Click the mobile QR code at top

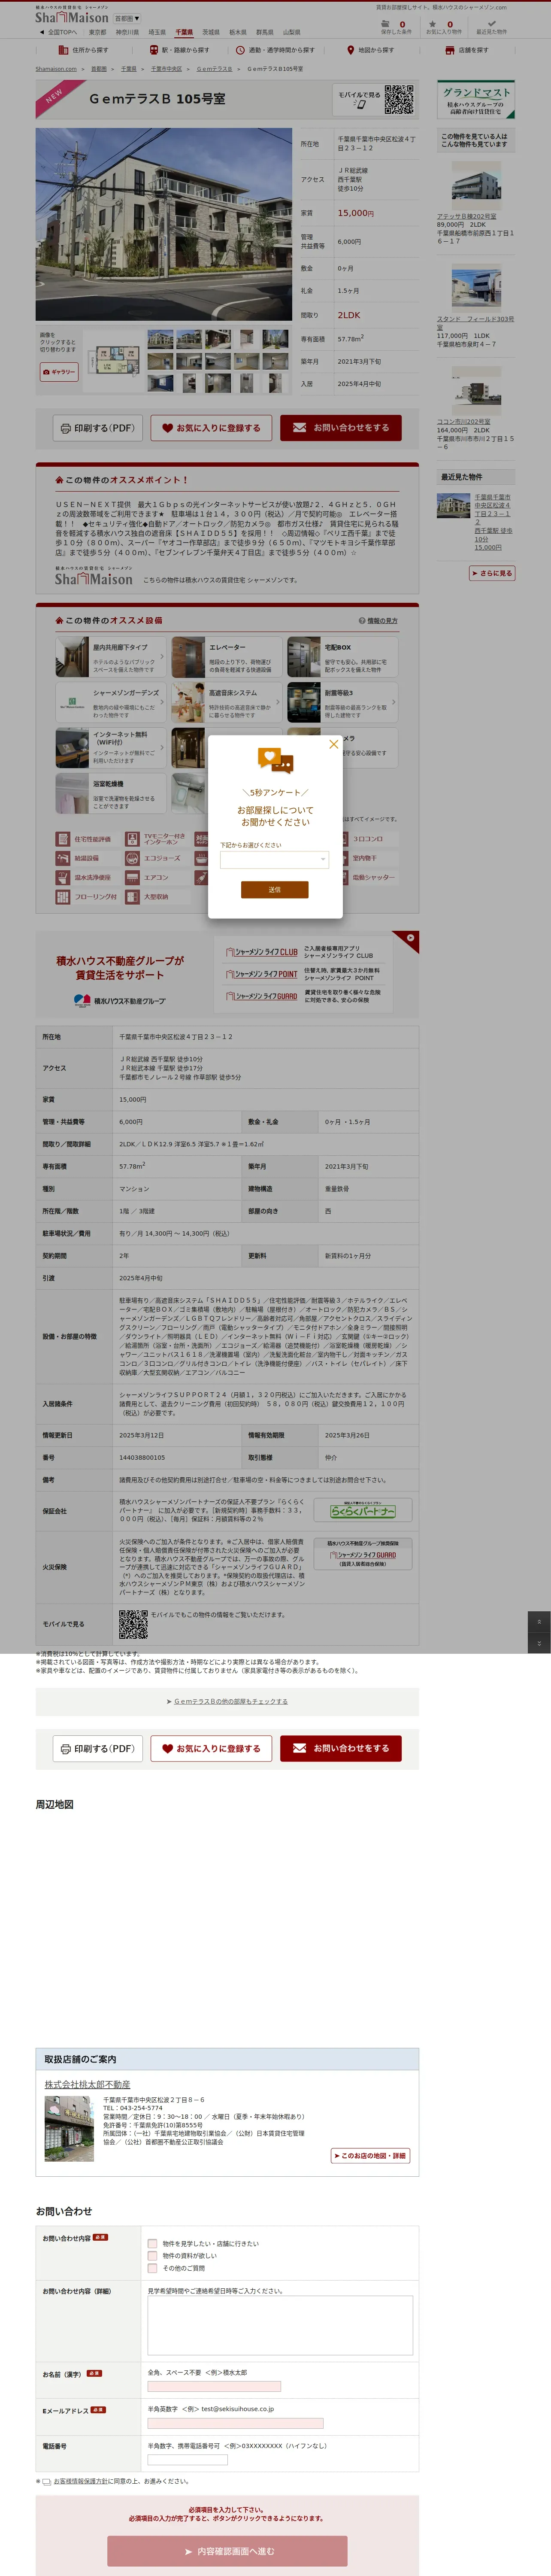click(x=399, y=99)
